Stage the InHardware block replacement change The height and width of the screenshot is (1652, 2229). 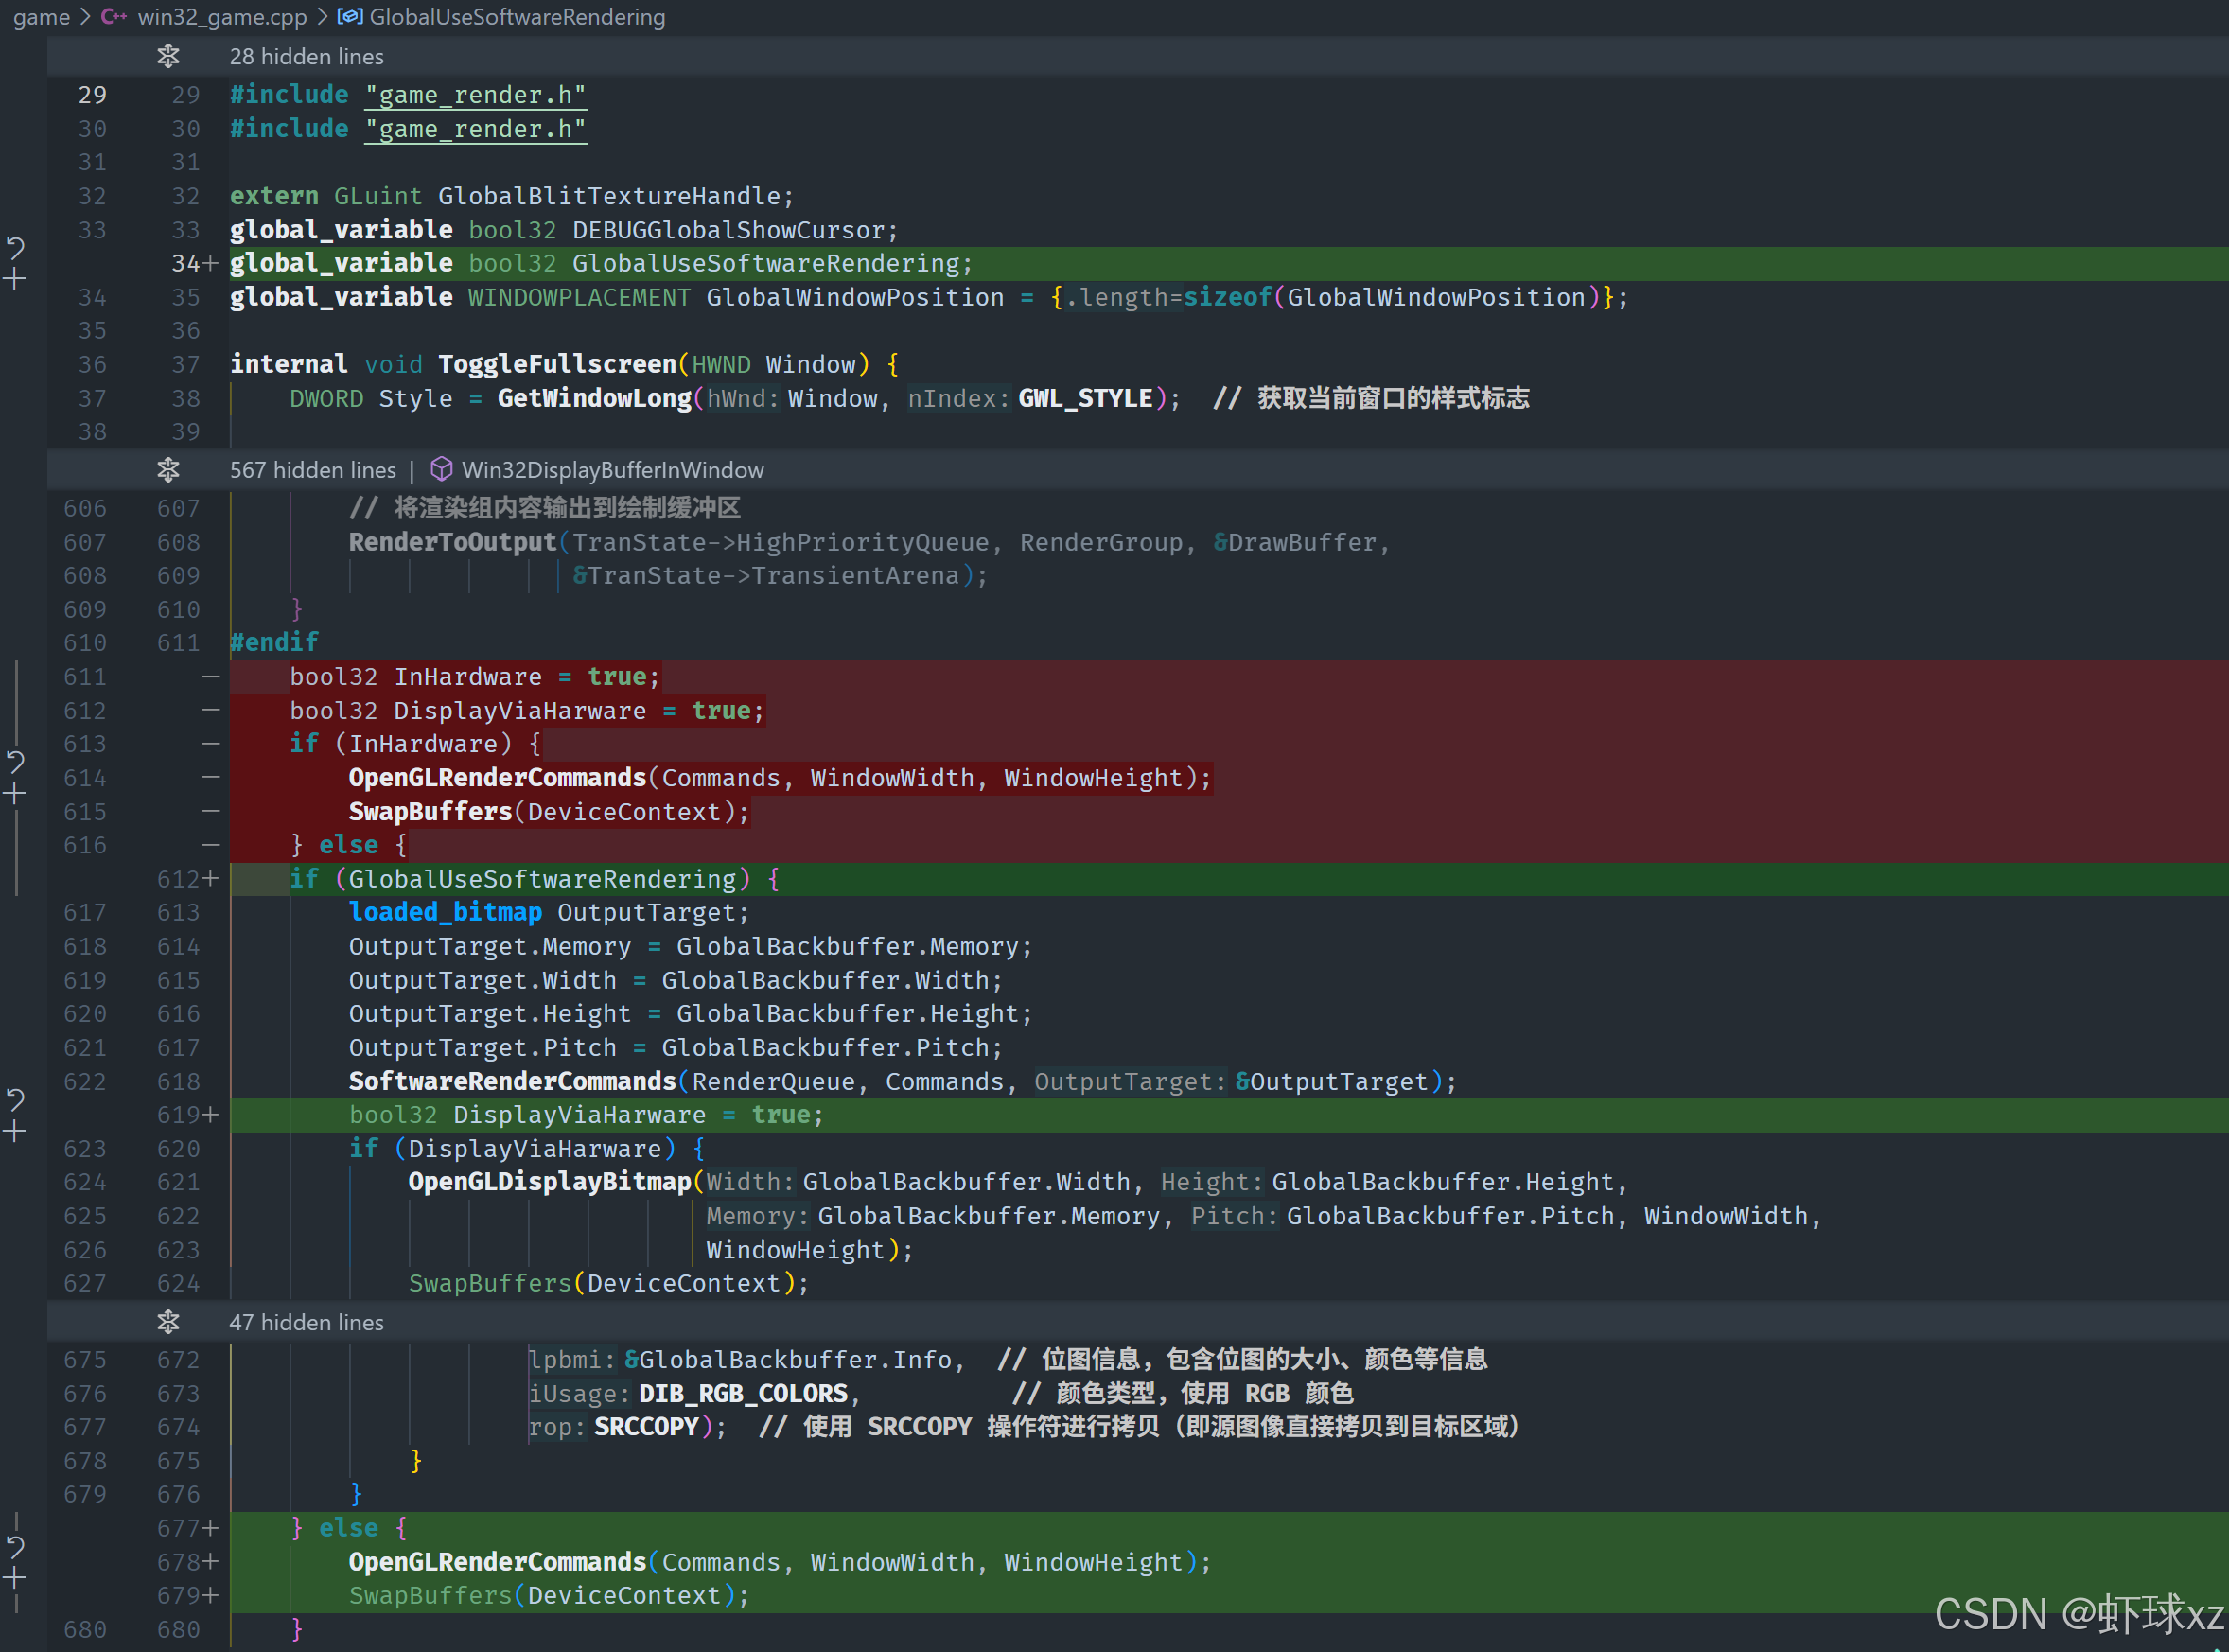15,795
